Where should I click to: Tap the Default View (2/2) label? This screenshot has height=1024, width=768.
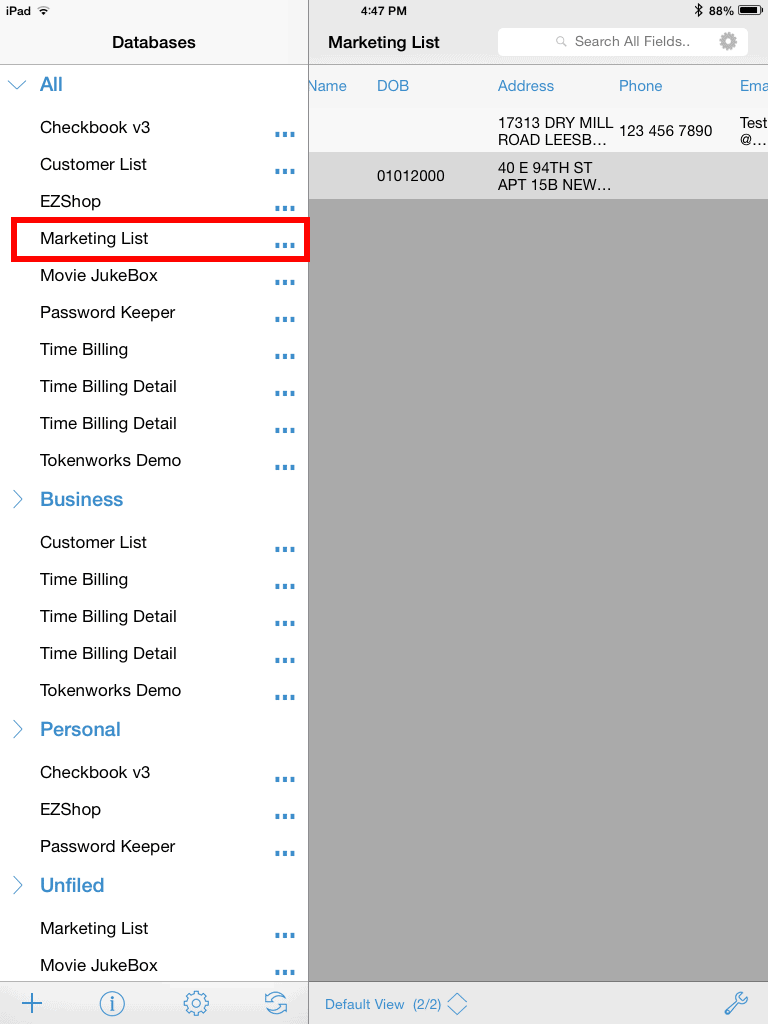pos(383,1004)
